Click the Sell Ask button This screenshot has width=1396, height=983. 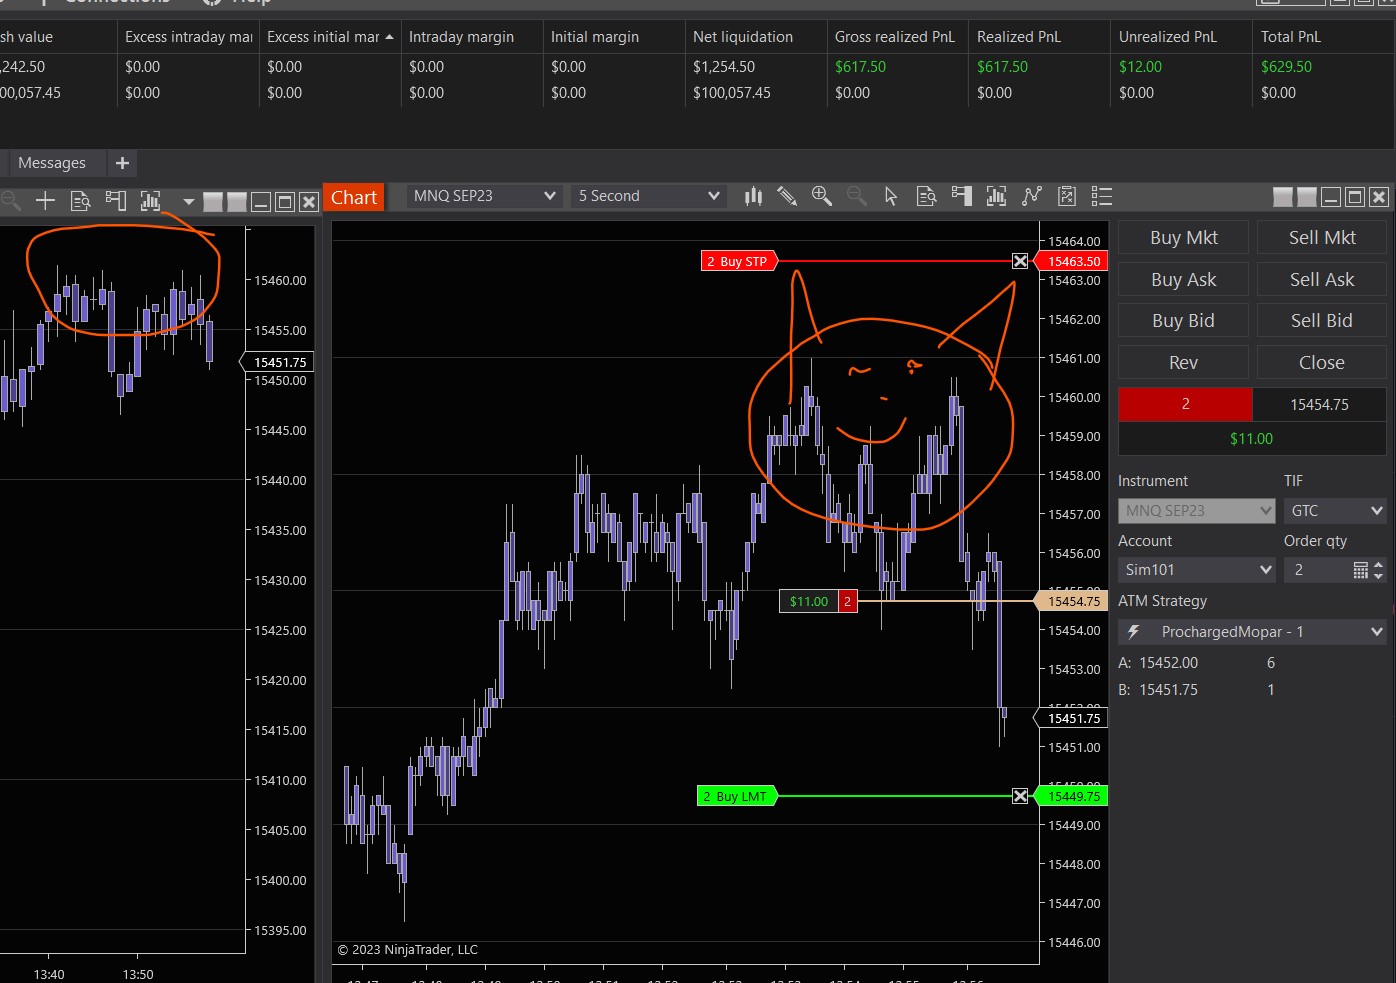(1322, 280)
